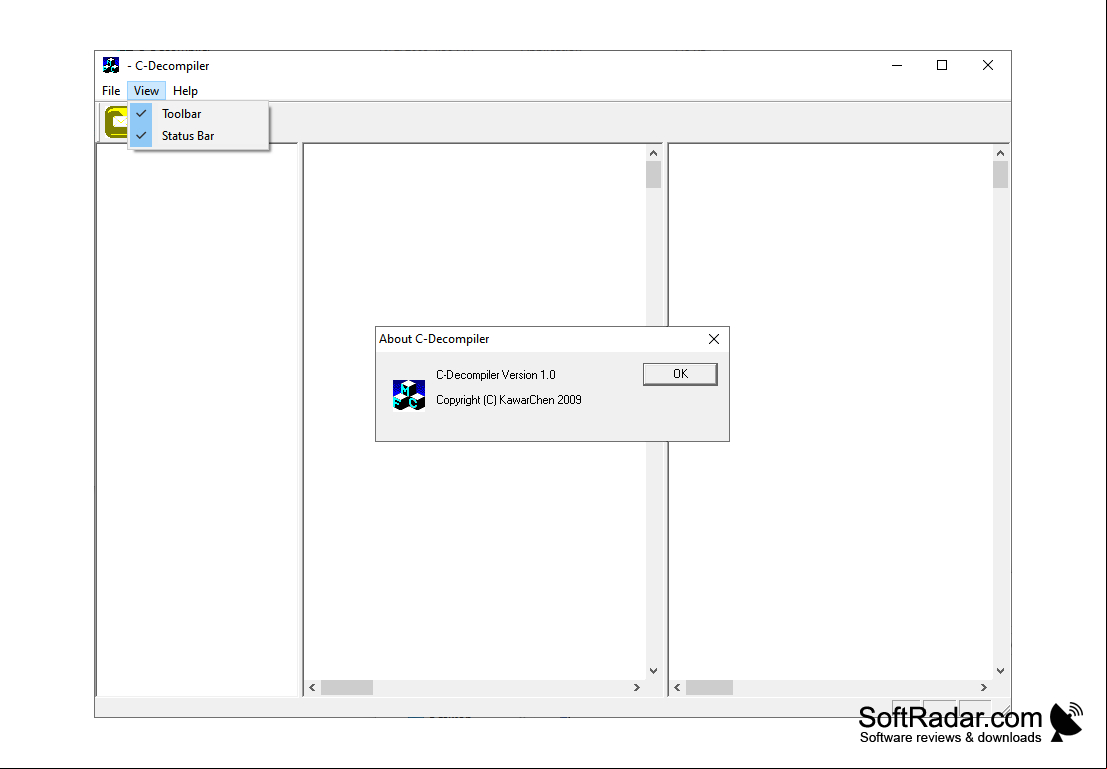The width and height of the screenshot is (1107, 769).
Task: Click up arrow of middle pane vertical scrollbar
Action: tap(653, 153)
